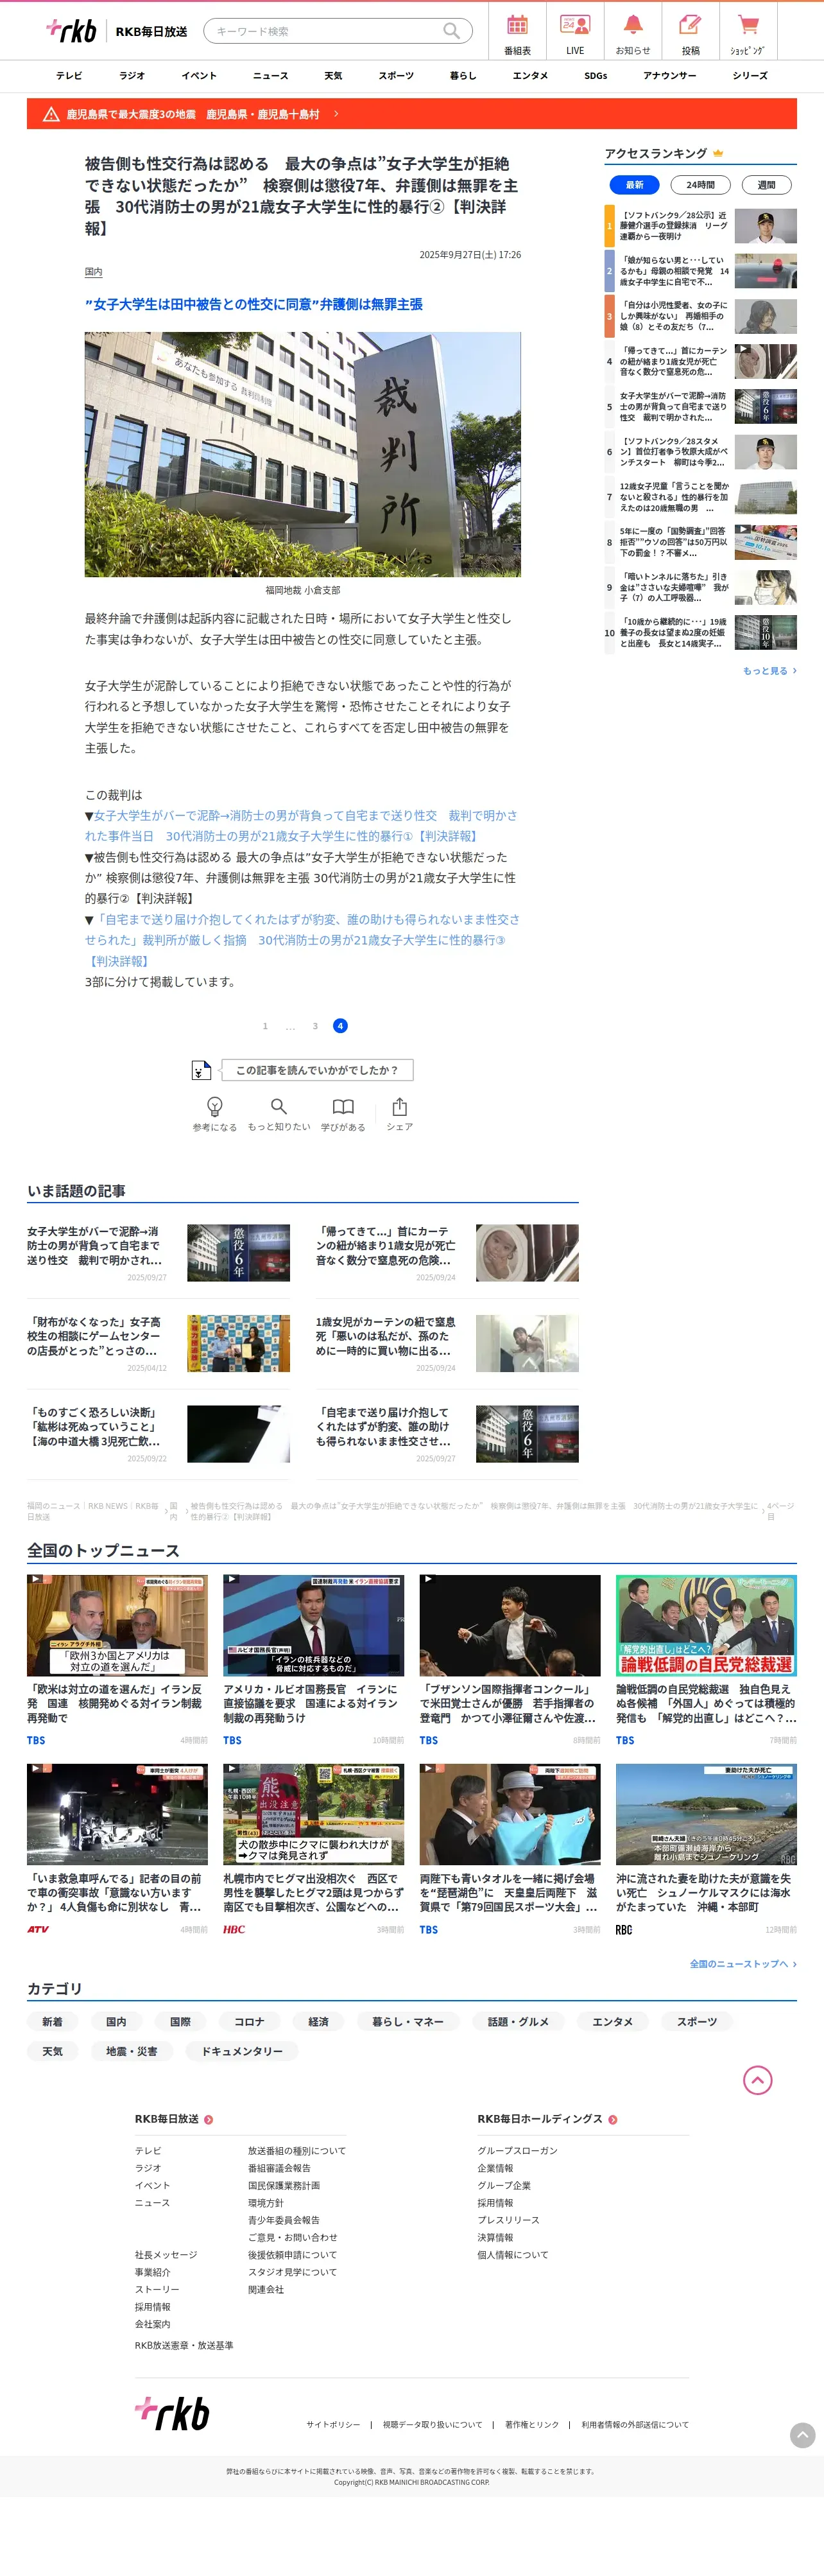The height and width of the screenshot is (2576, 824).
Task: Go to pagination page 3
Action: [315, 1026]
